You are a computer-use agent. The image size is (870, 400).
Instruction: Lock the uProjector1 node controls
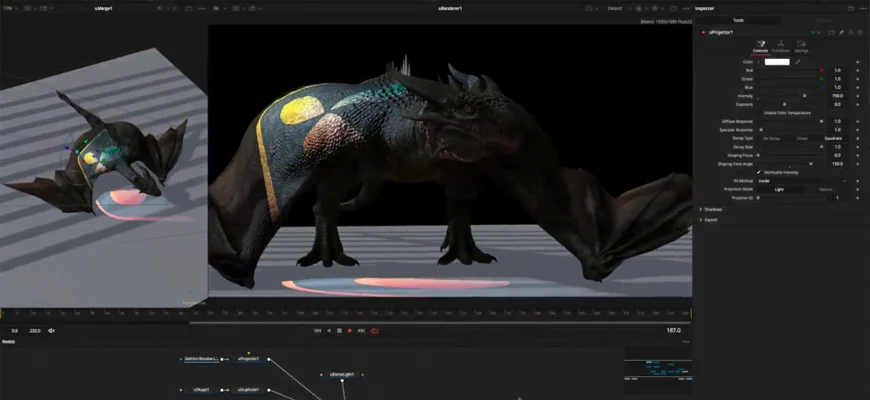[x=851, y=32]
